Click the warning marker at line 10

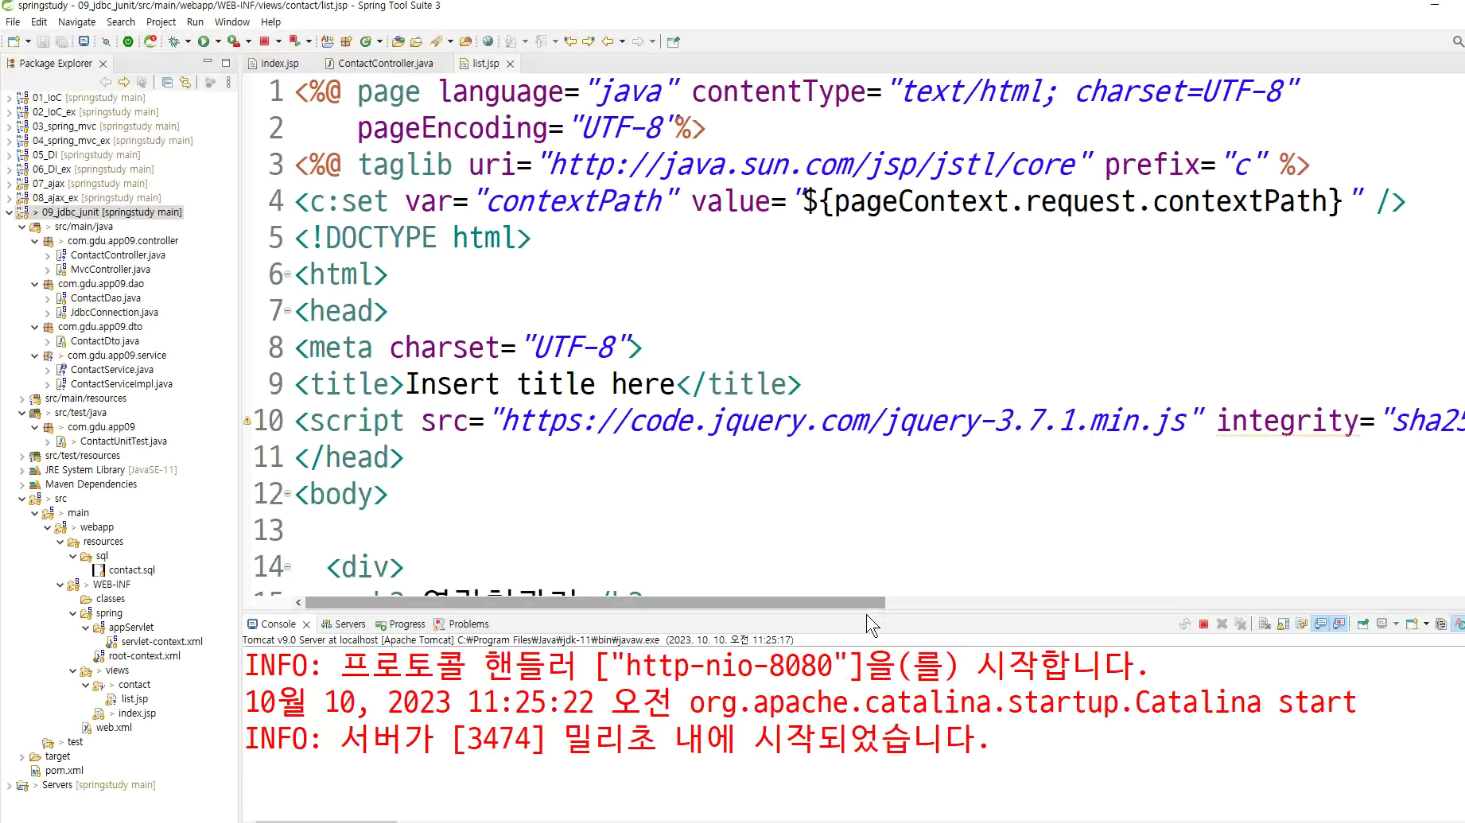(247, 421)
